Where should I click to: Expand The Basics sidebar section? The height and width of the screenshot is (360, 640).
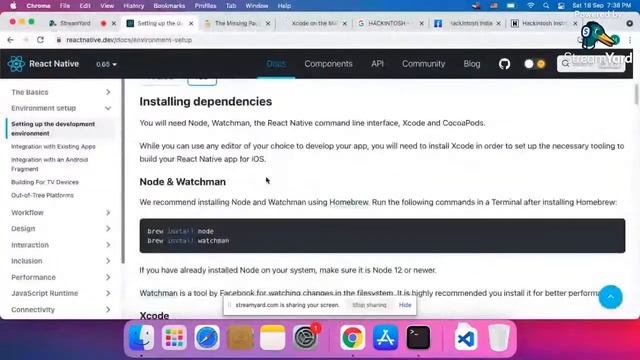point(61,92)
